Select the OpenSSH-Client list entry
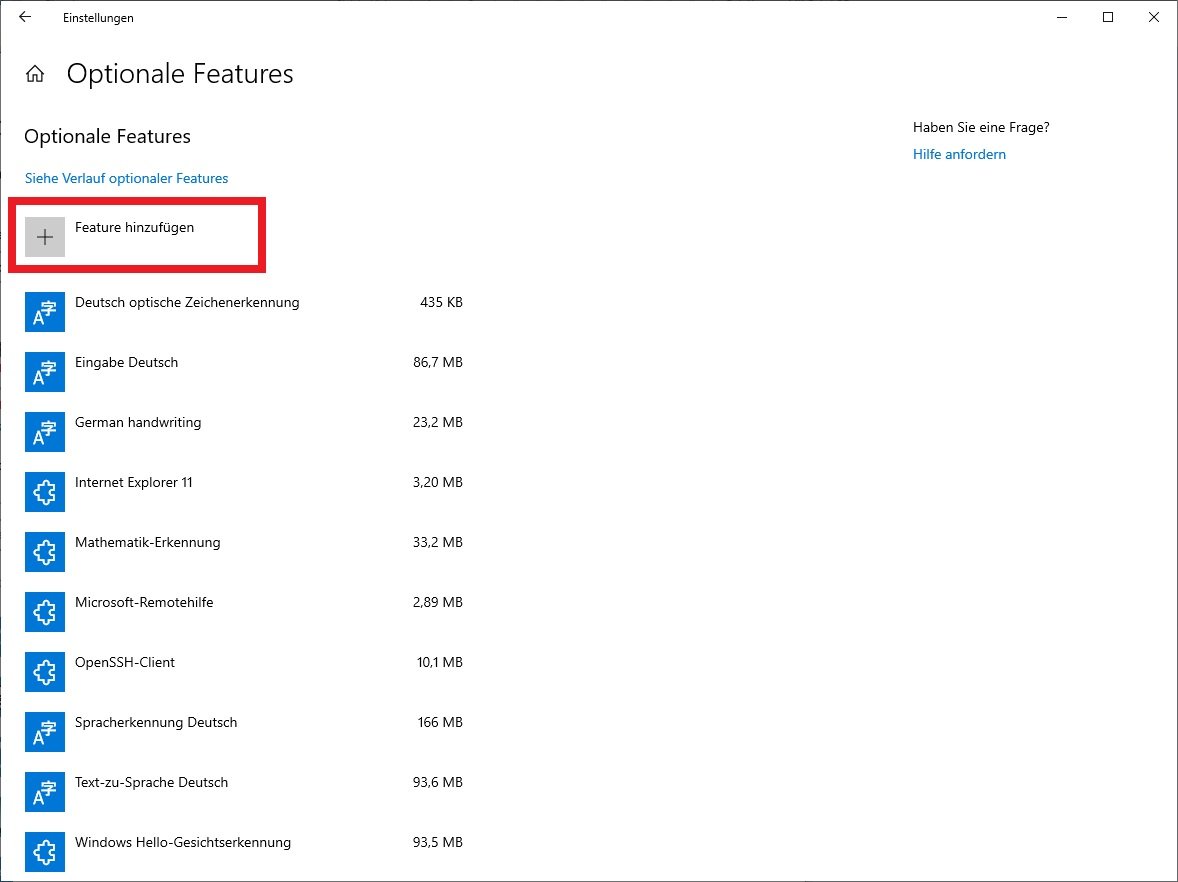Viewport: 1178px width, 882px height. click(x=126, y=662)
